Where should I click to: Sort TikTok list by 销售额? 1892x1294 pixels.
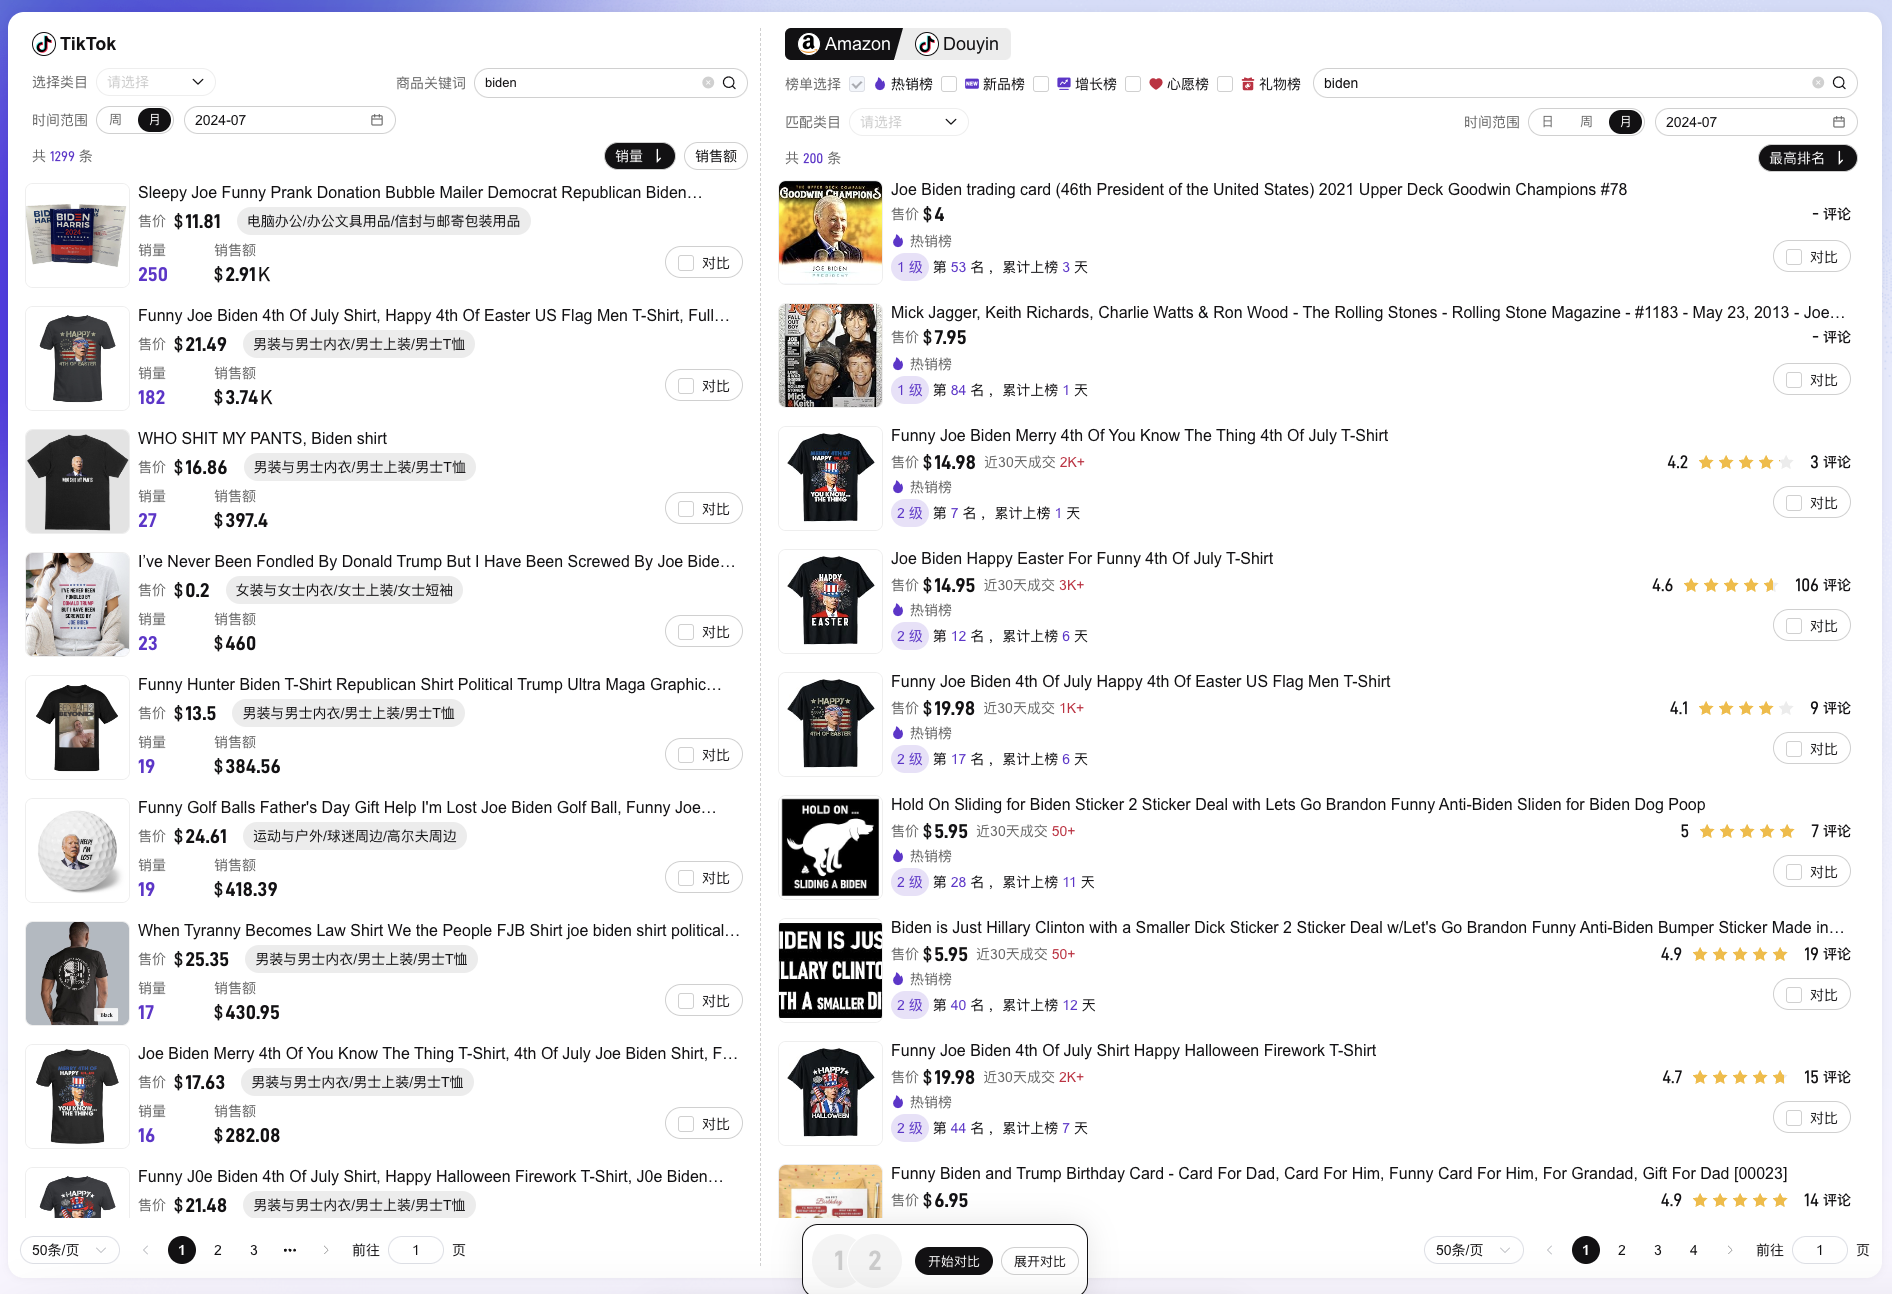coord(715,156)
